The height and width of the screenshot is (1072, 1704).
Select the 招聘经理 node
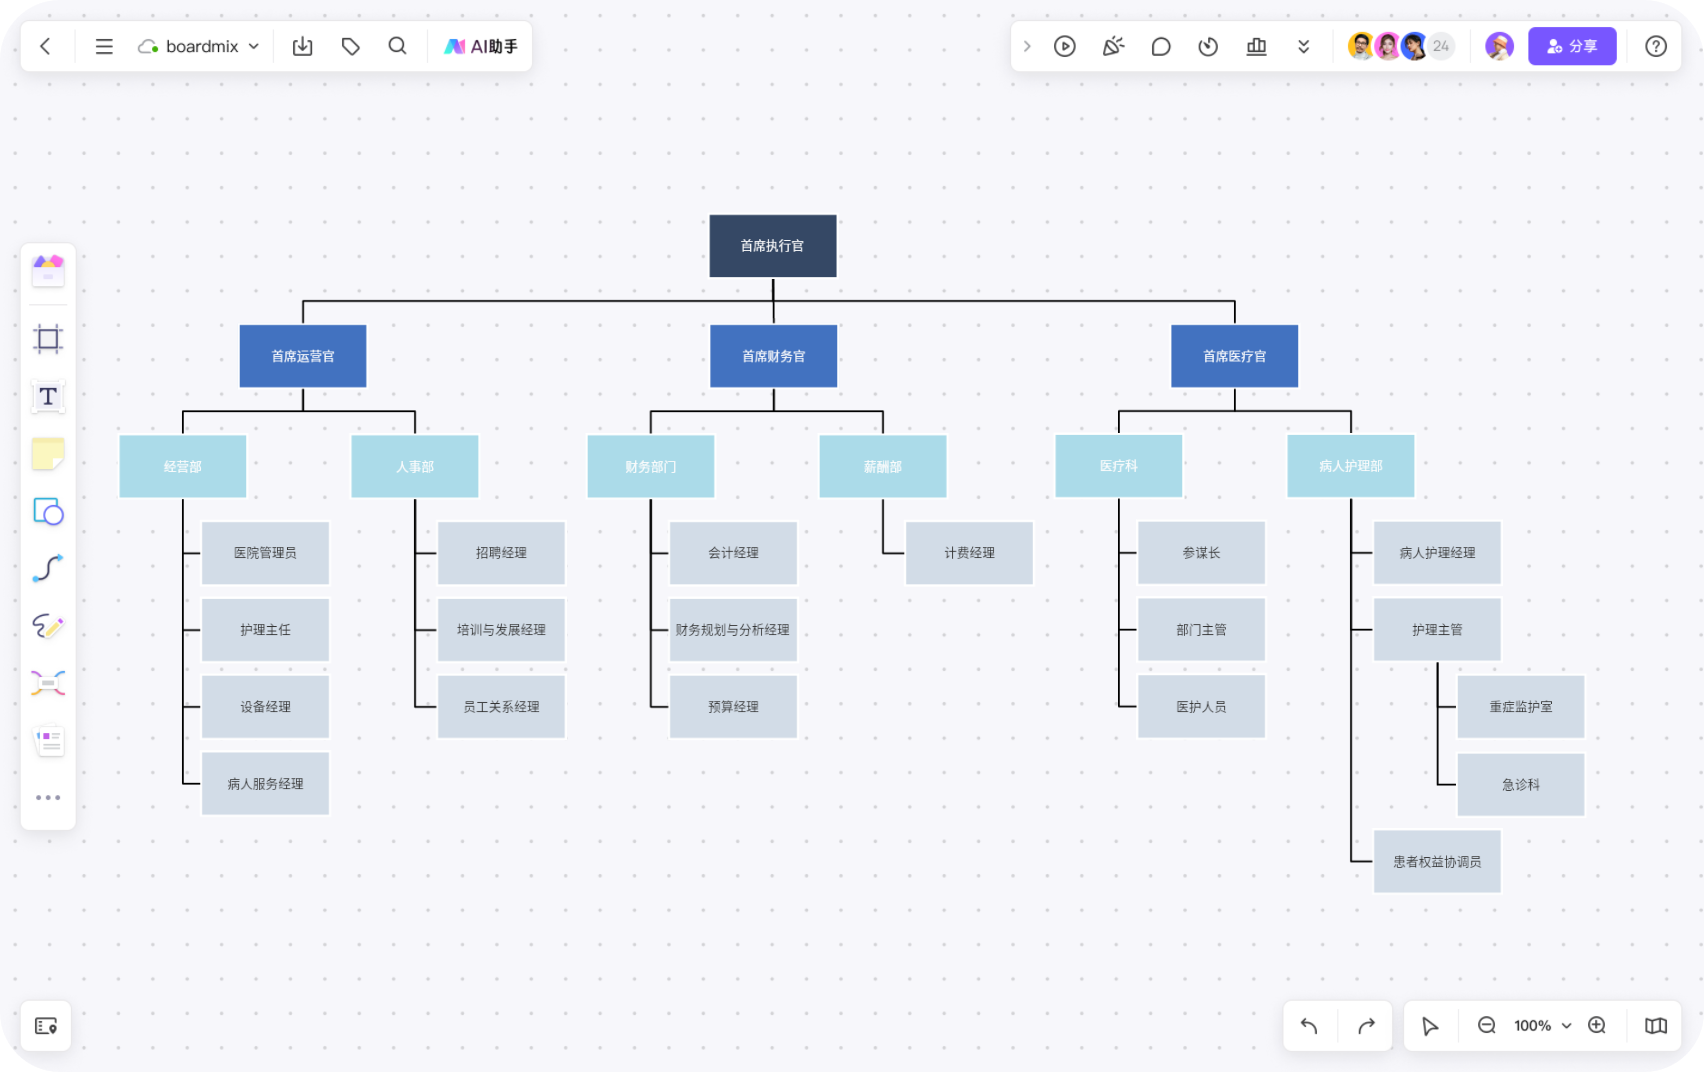[501, 553]
